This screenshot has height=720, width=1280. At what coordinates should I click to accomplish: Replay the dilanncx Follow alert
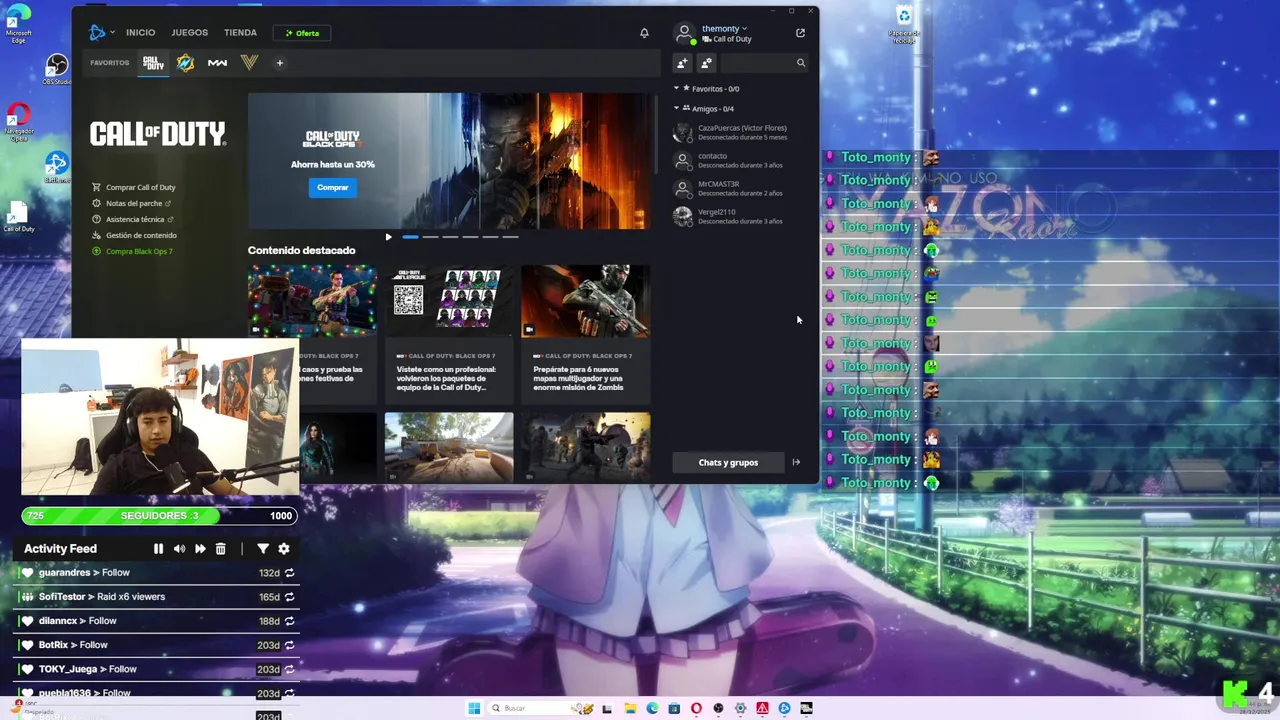tap(289, 621)
